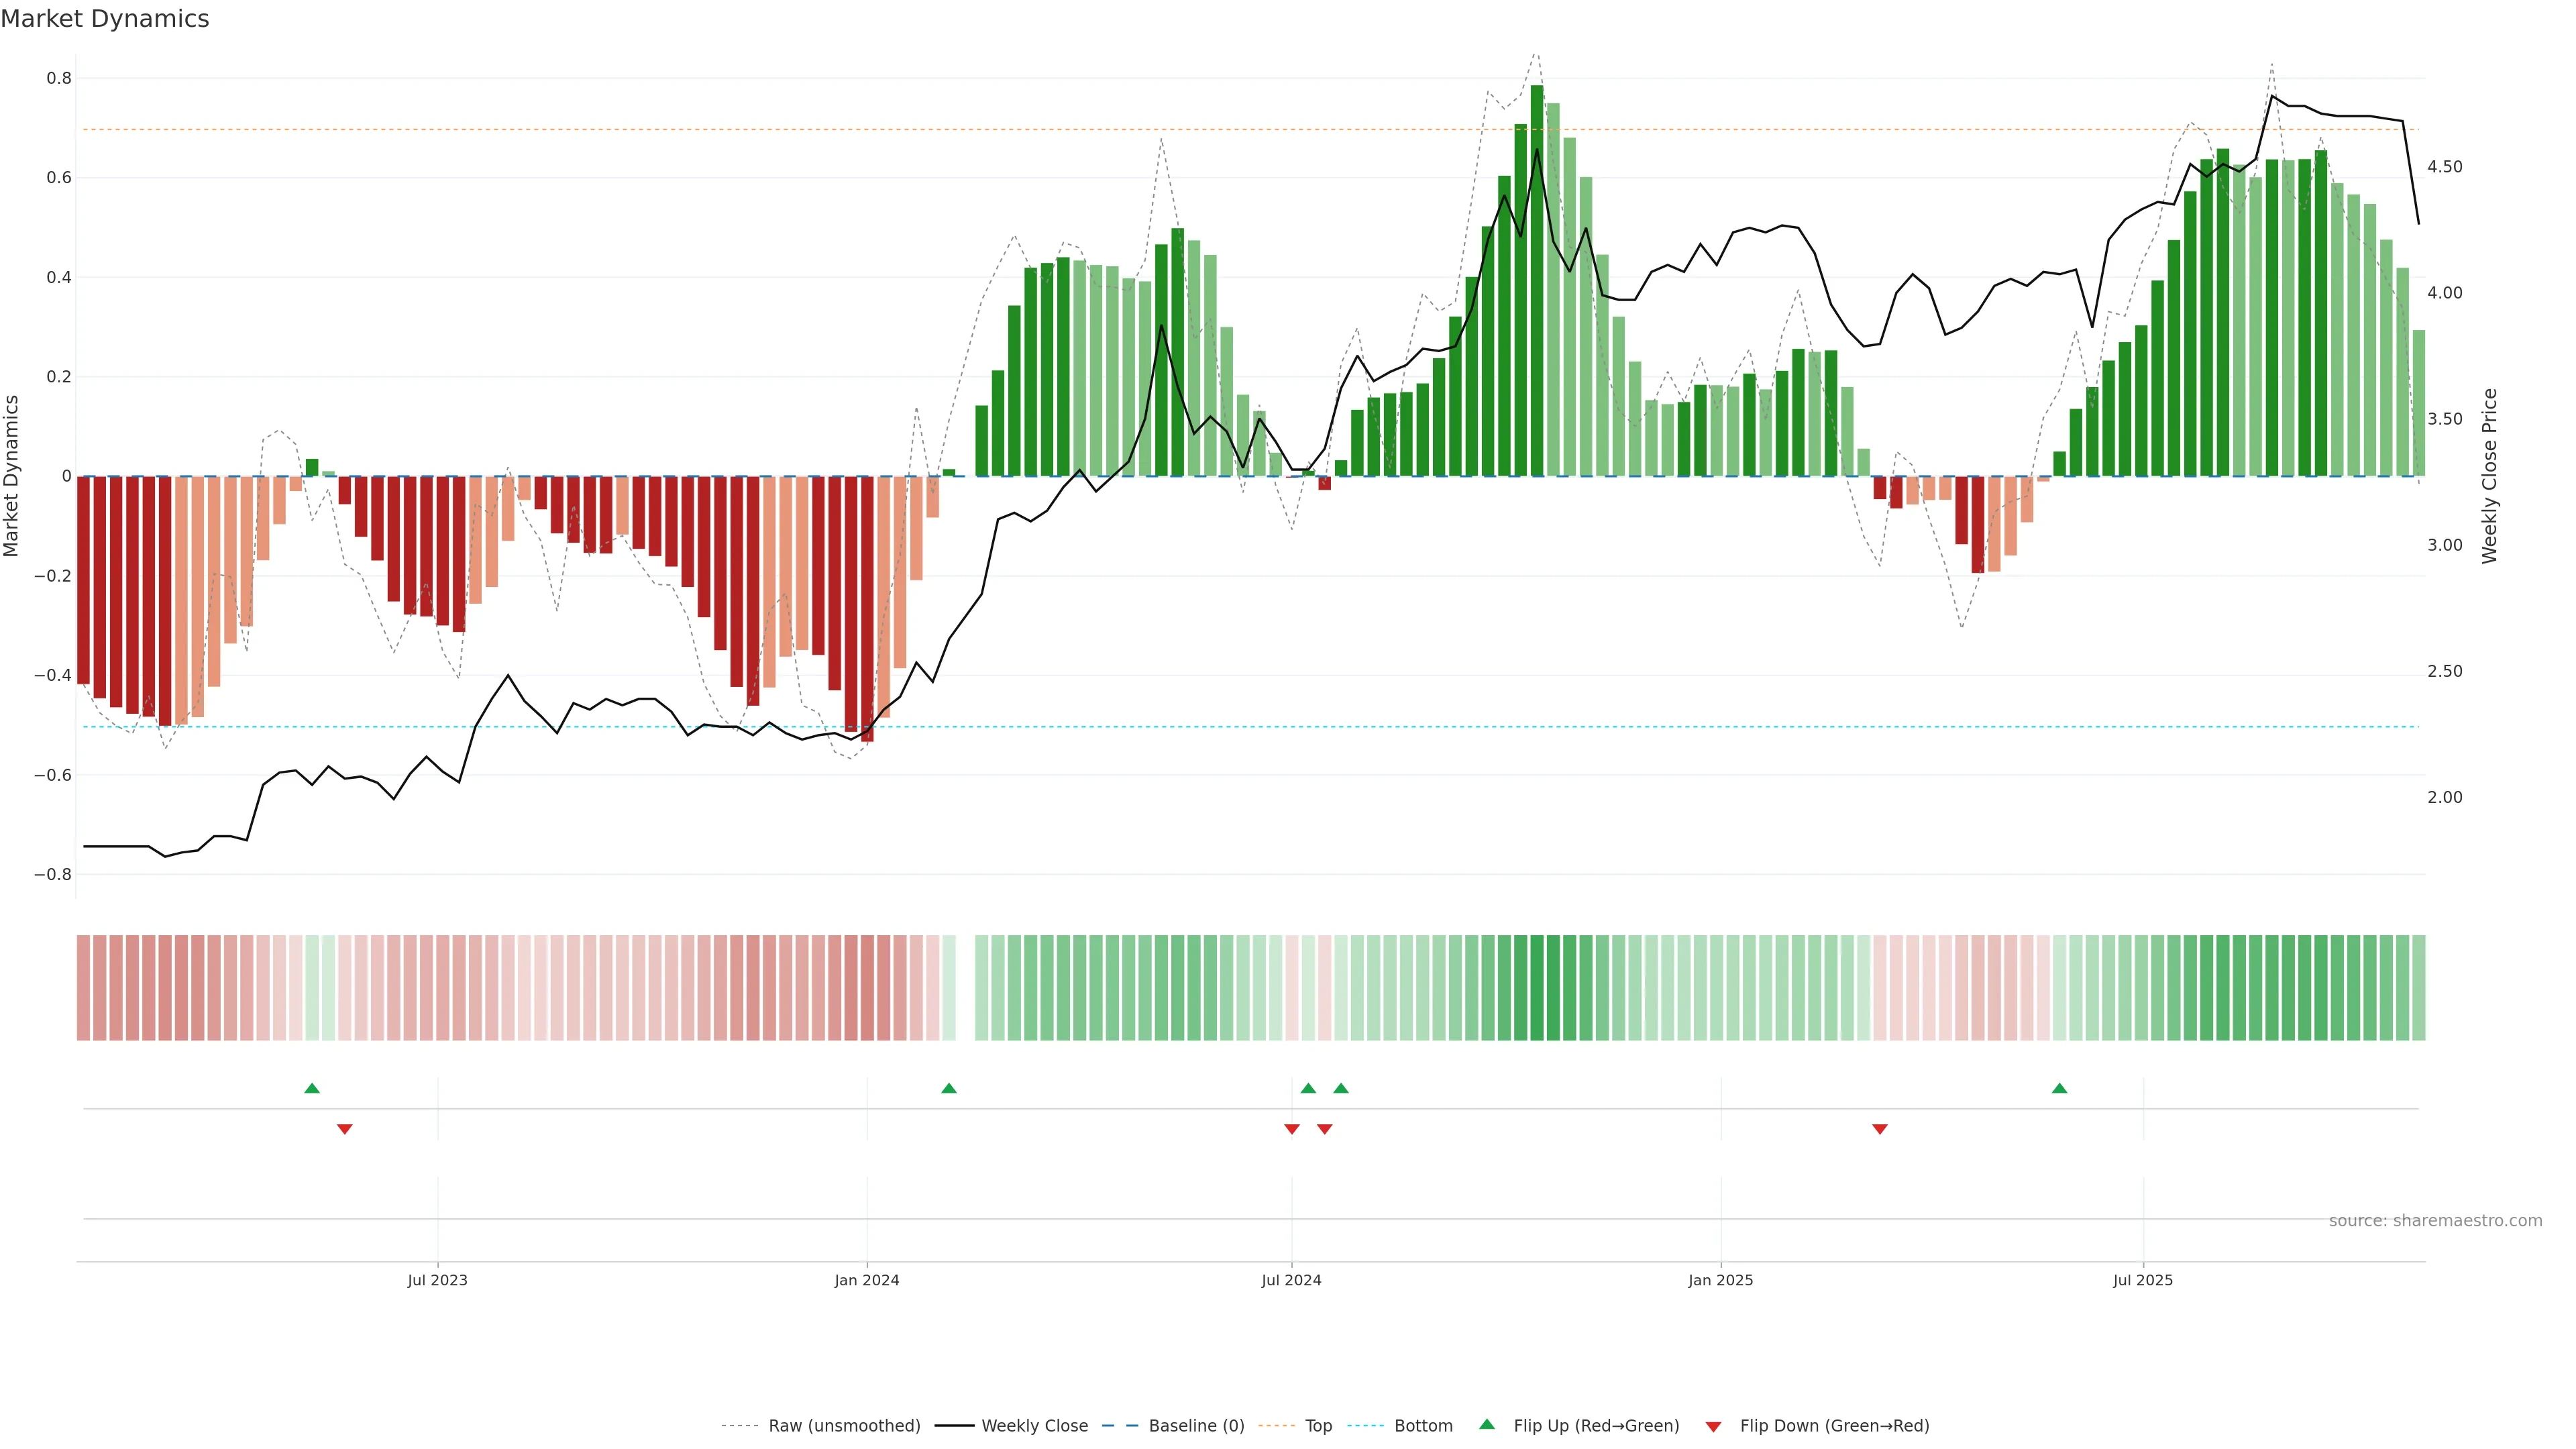Click the Flip Up marker in early 2024

(x=949, y=1088)
